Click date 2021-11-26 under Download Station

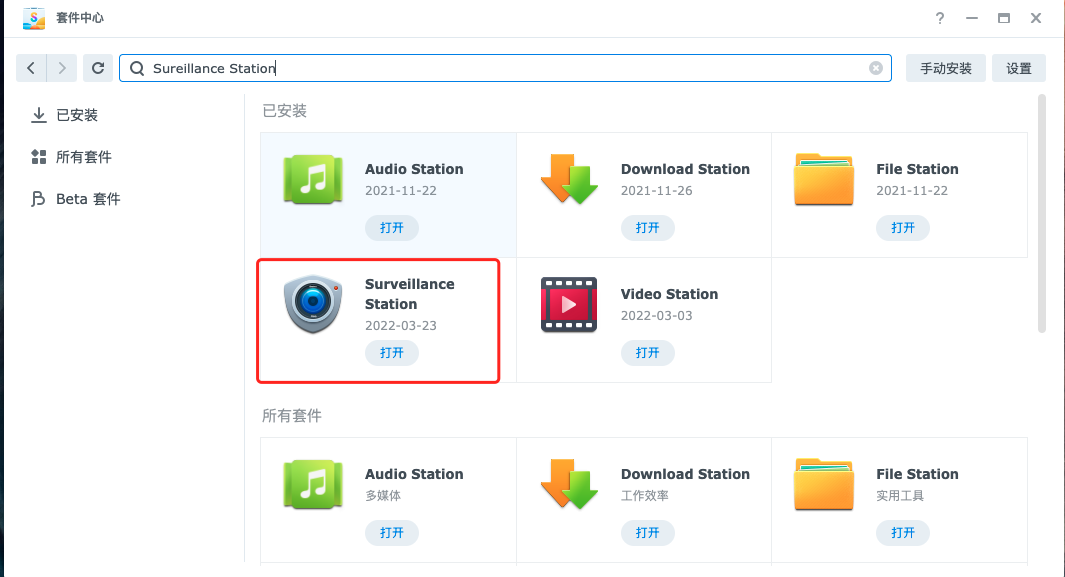tap(656, 191)
